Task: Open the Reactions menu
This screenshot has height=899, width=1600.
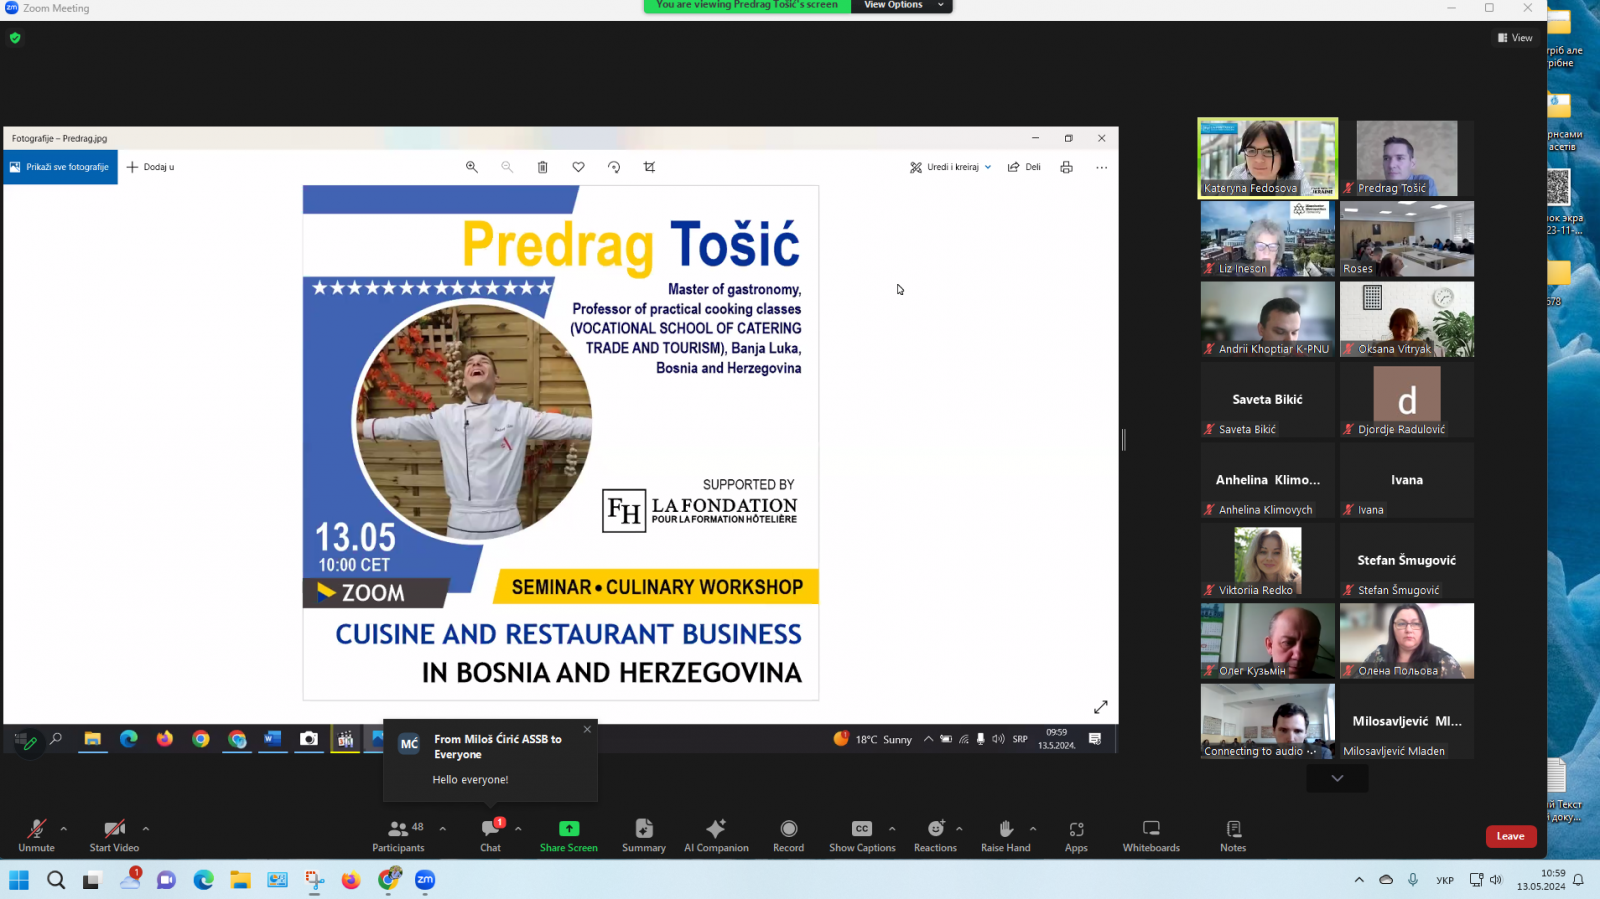Action: point(935,835)
